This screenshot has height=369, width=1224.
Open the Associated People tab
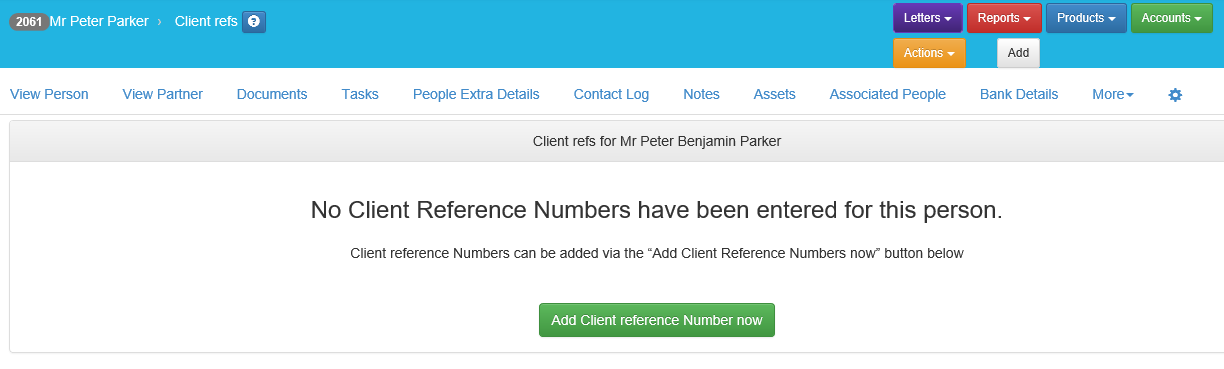click(888, 95)
